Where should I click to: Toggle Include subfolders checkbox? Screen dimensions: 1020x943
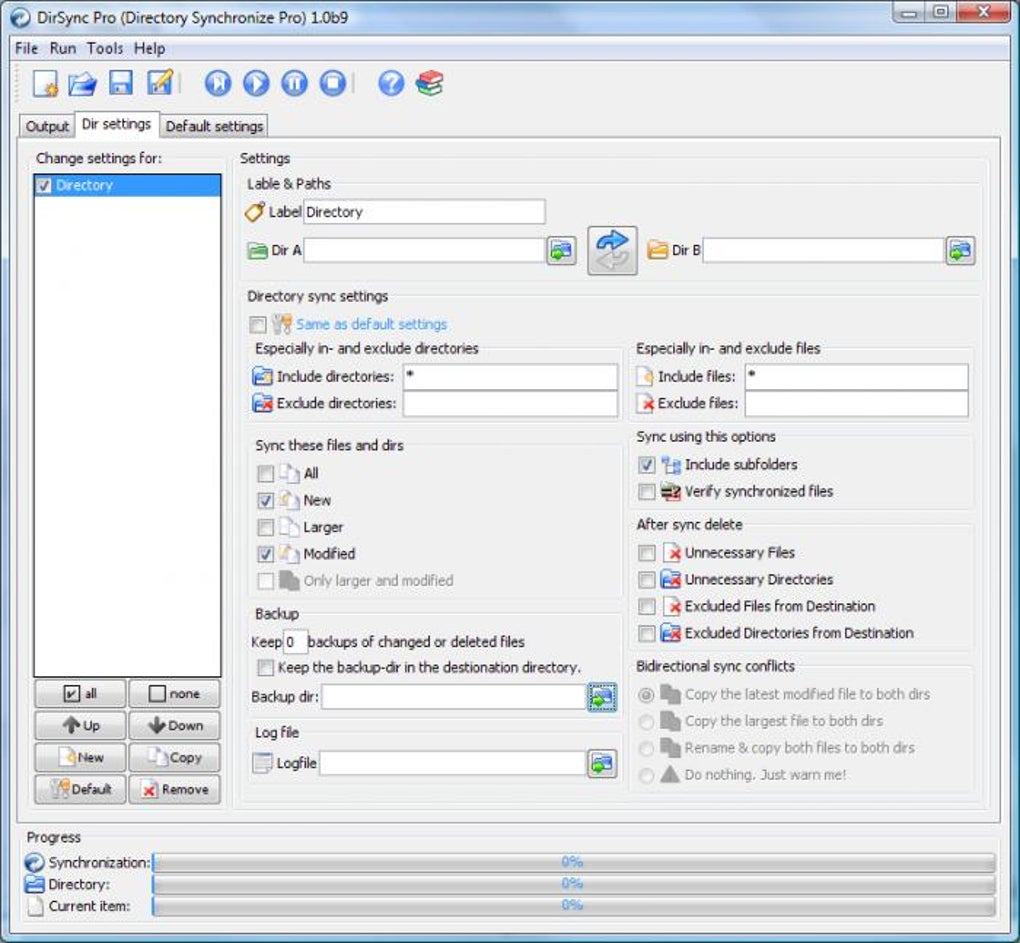(647, 465)
